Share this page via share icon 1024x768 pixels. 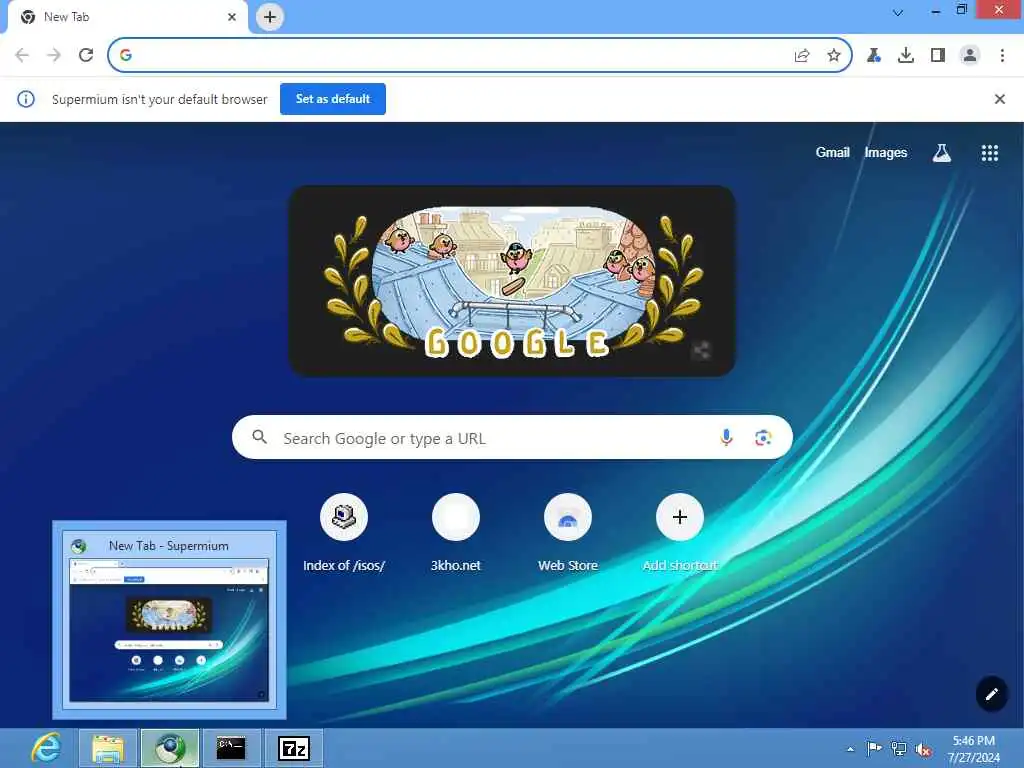802,55
